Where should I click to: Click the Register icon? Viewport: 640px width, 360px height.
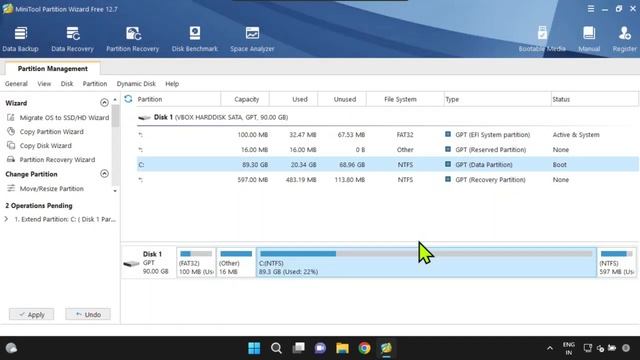pos(624,39)
